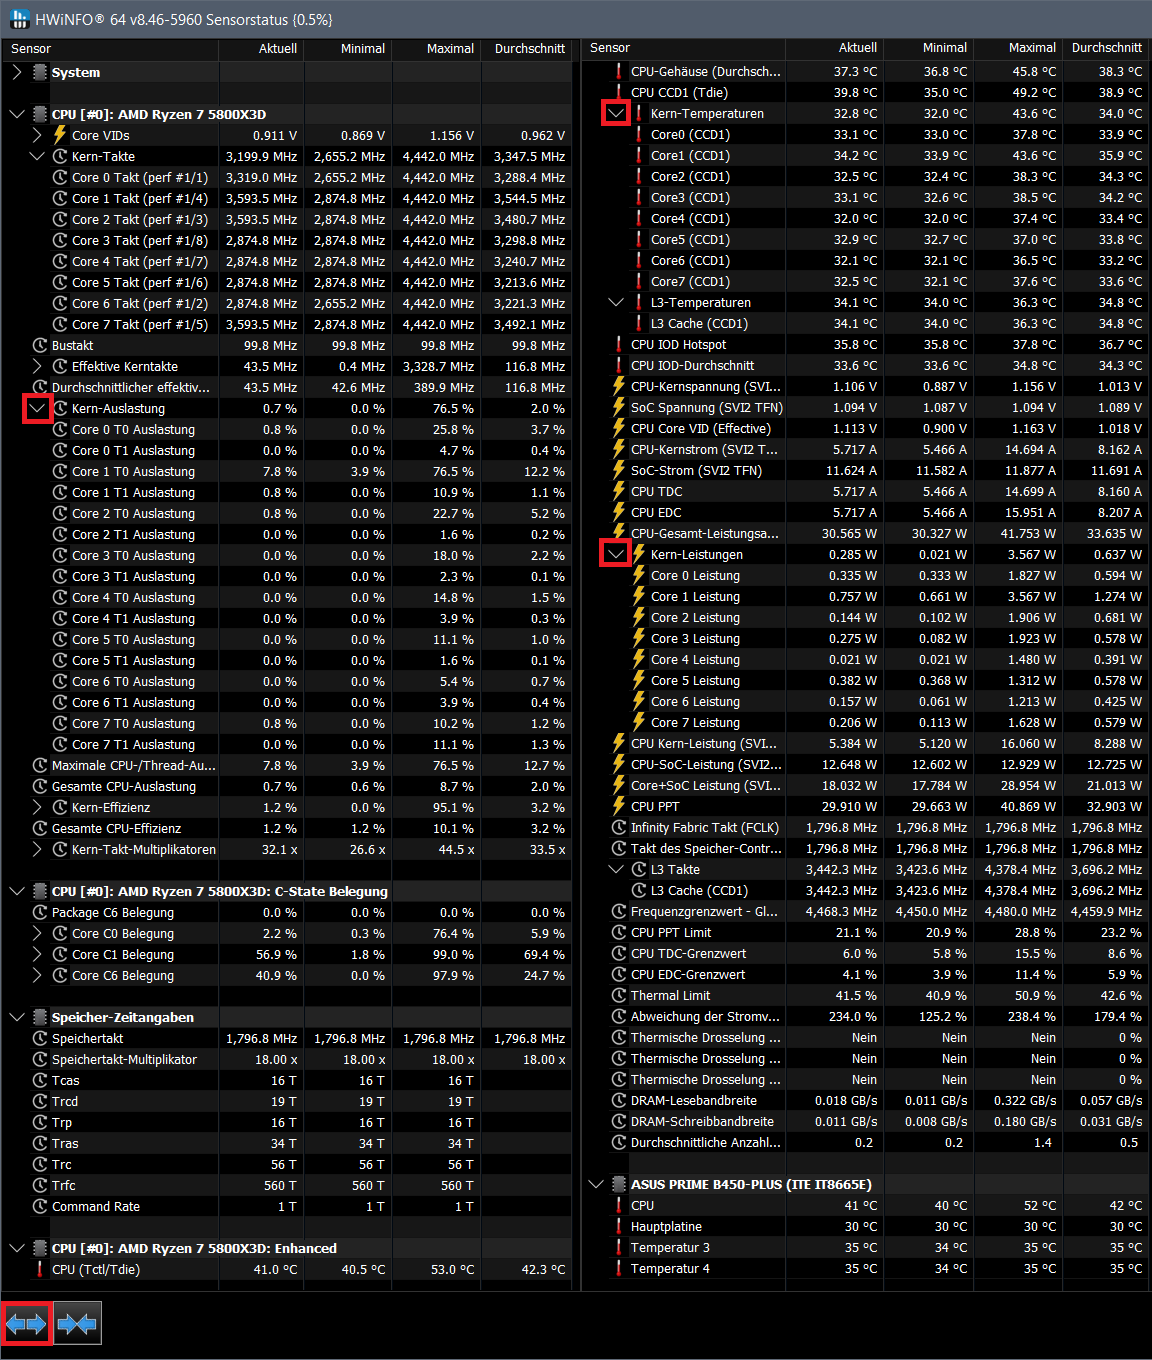1152x1360 pixels.
Task: Click left pane Maximal column header
Action: coord(437,48)
